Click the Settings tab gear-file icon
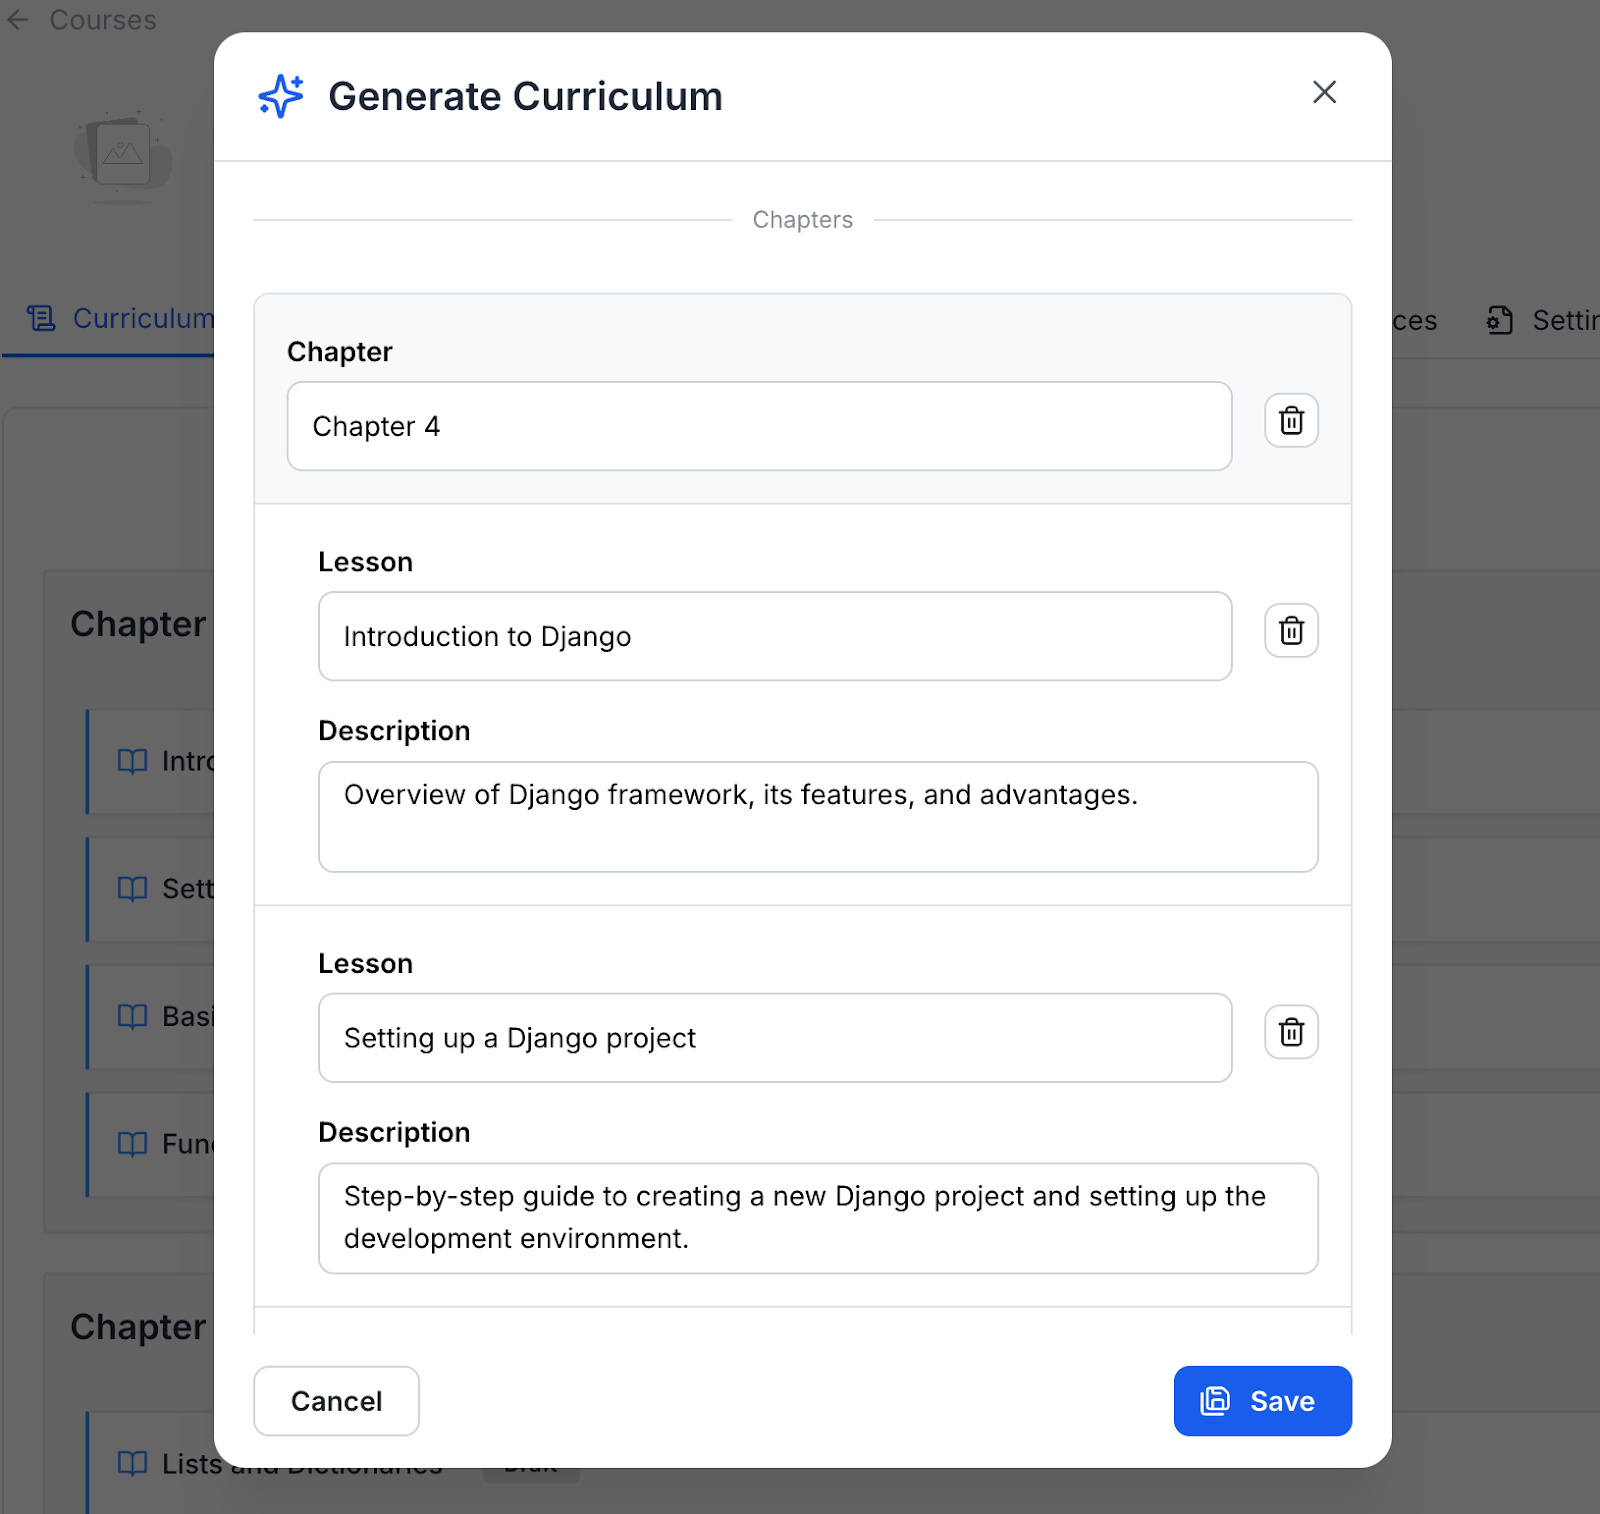 tap(1499, 320)
